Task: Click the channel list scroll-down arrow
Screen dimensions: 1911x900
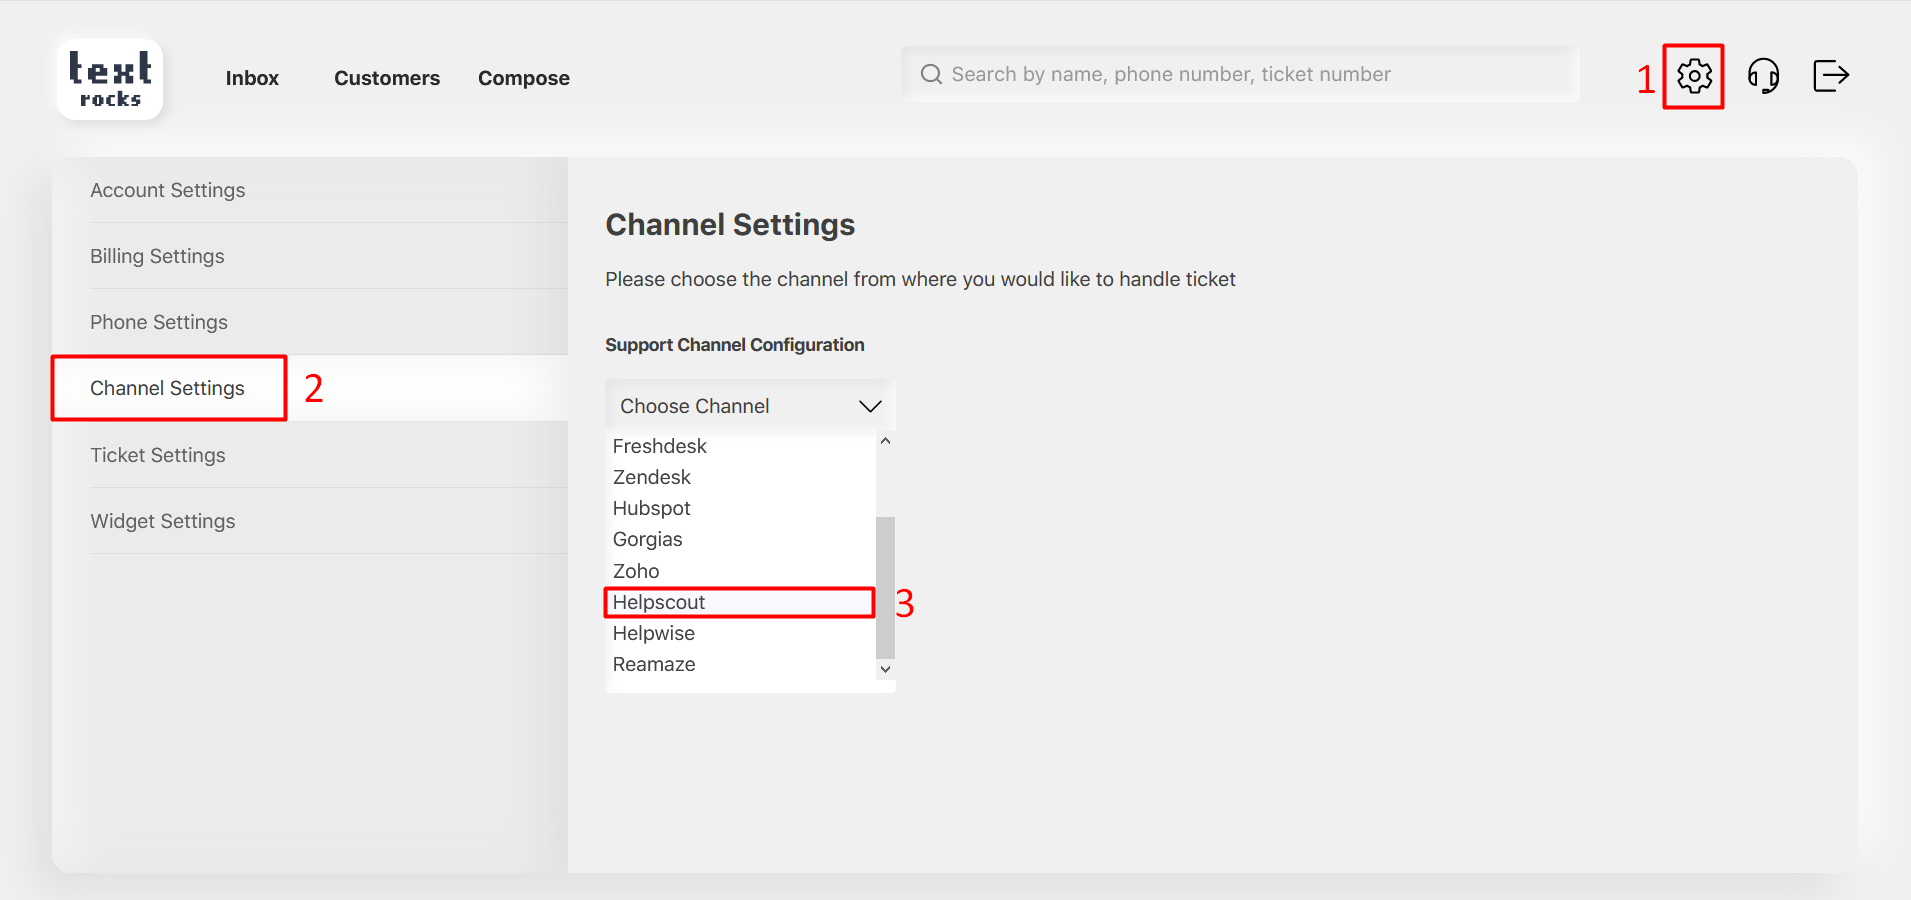Action: point(885,669)
